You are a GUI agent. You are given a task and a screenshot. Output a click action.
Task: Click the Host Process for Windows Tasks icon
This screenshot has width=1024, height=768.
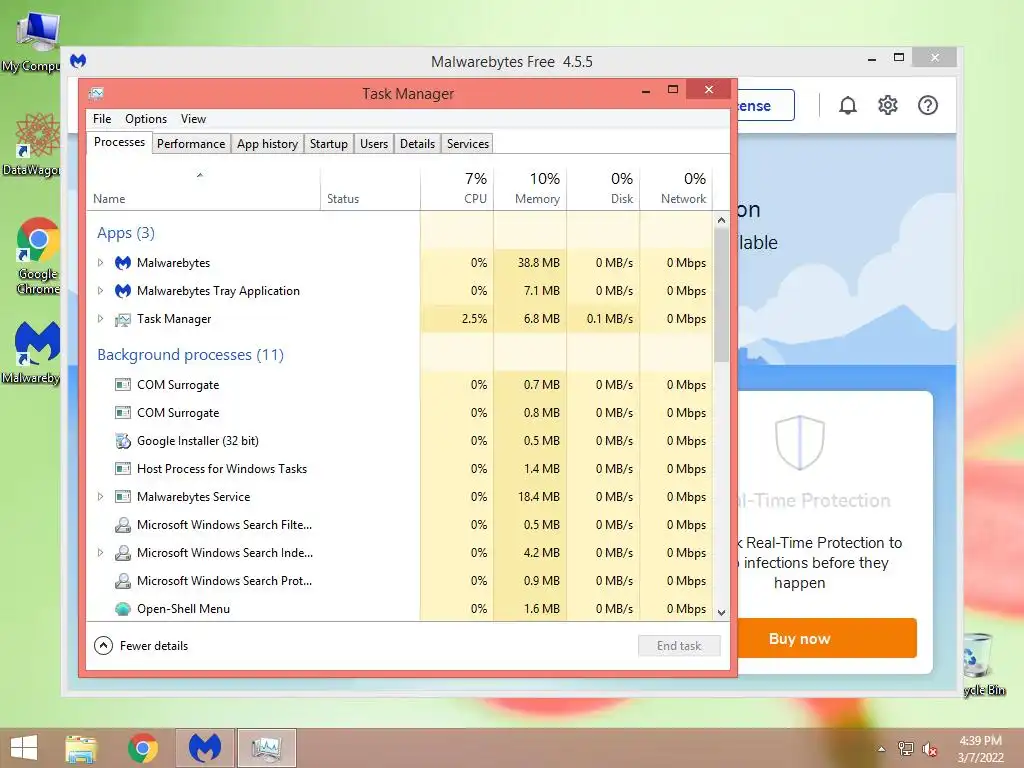123,469
